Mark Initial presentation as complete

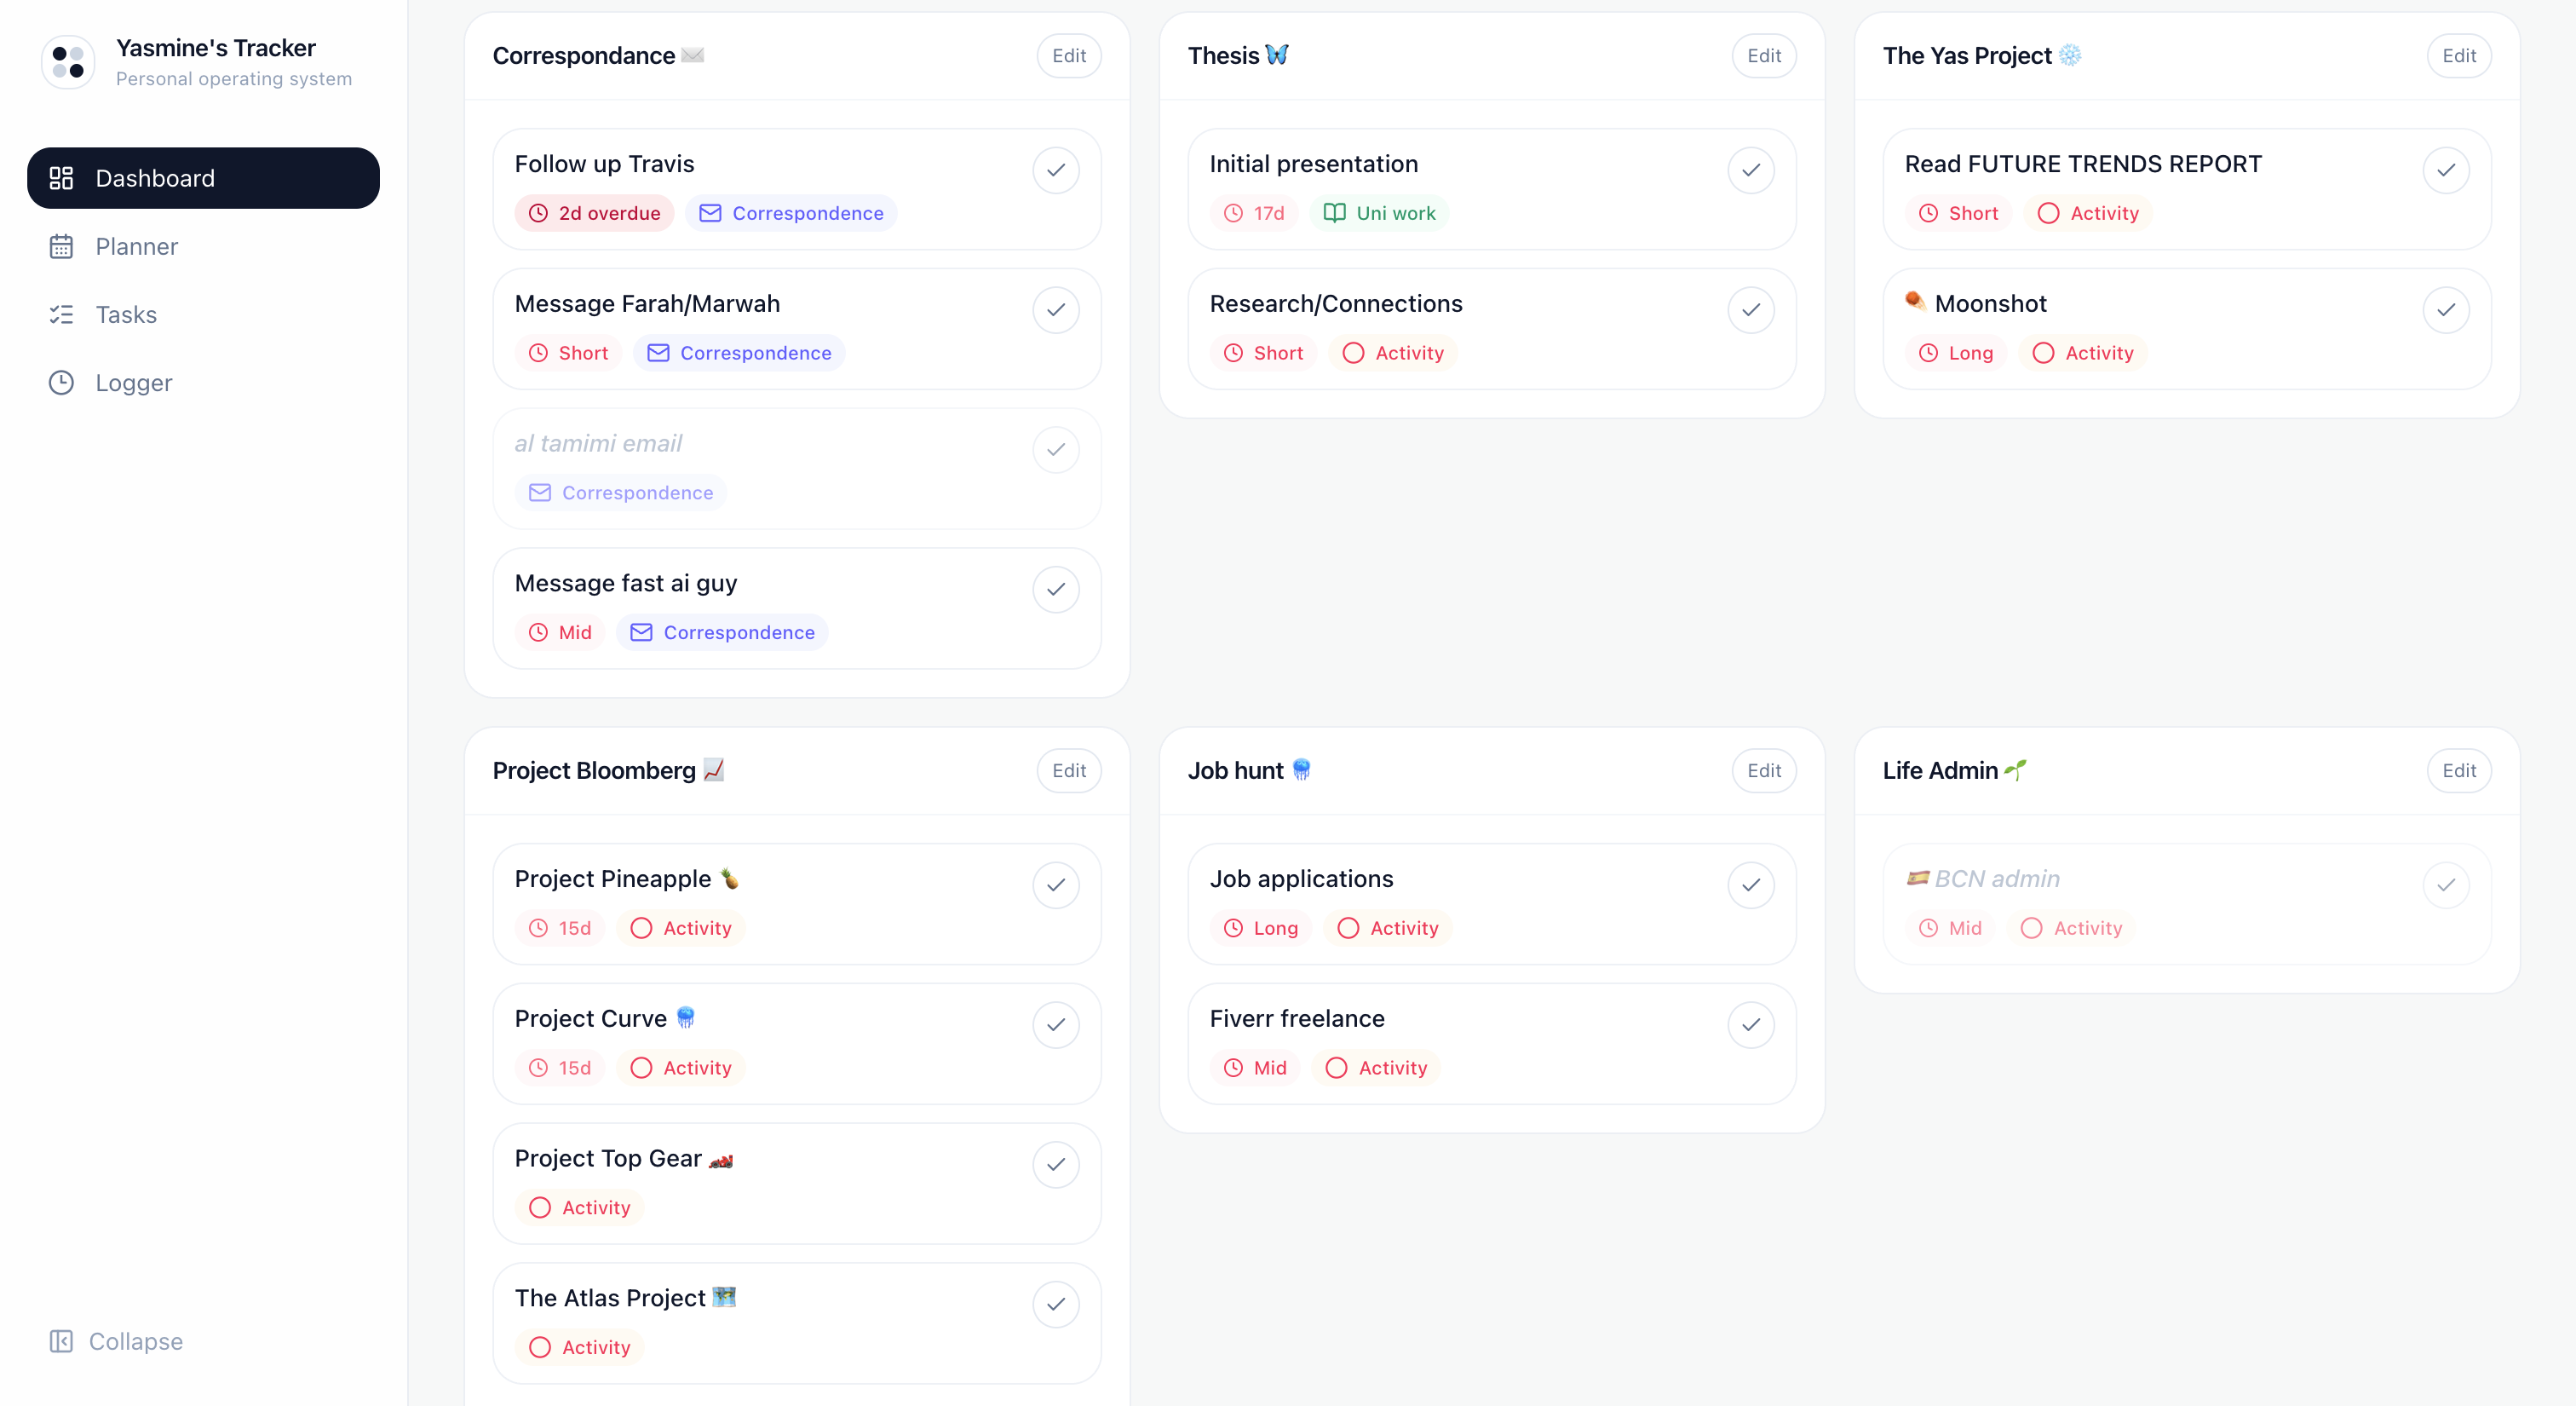tap(1750, 170)
